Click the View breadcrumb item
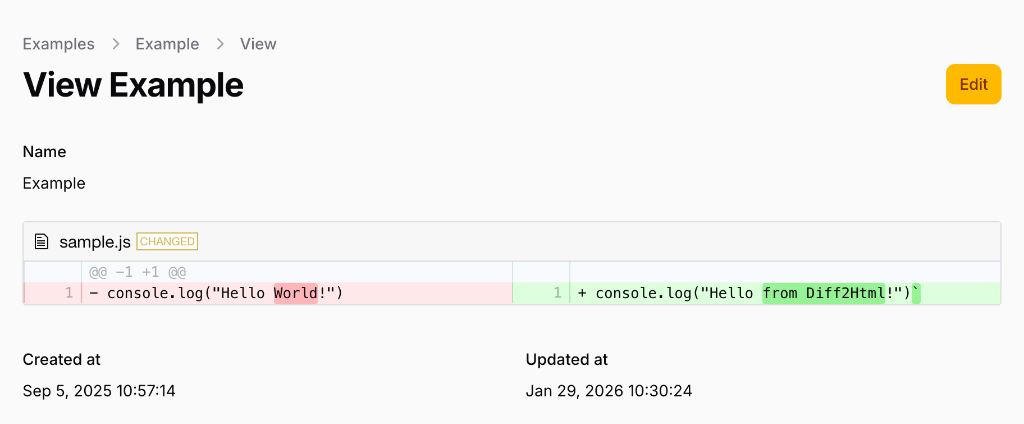 pyautogui.click(x=258, y=44)
